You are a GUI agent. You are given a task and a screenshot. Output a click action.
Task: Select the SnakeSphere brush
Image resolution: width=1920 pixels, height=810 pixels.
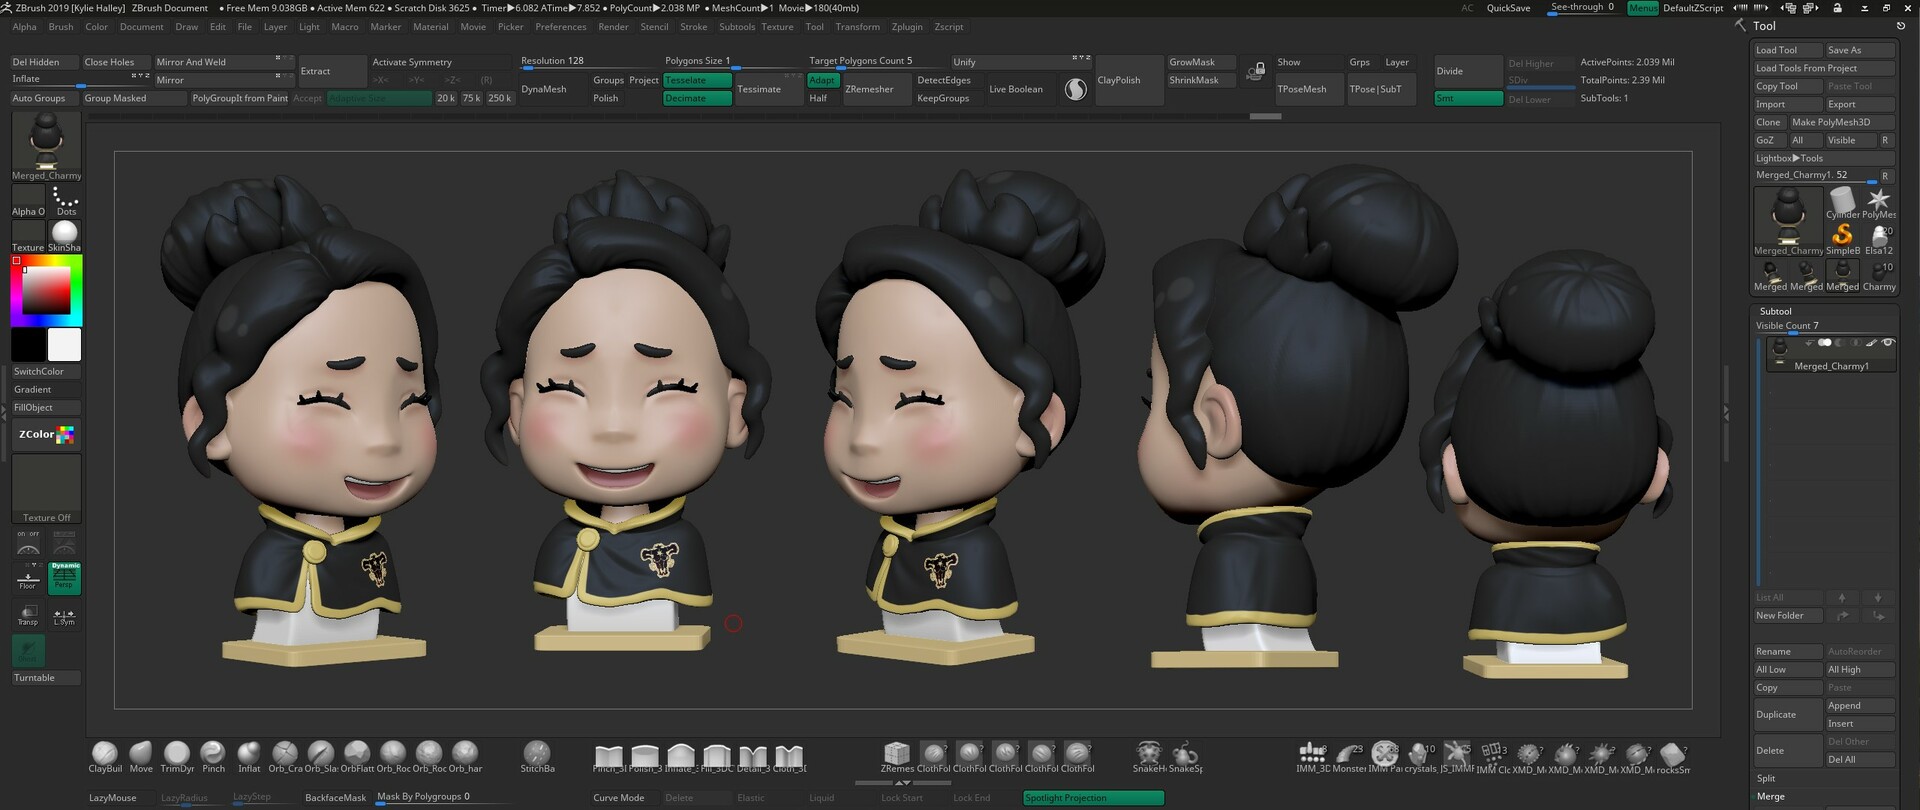point(1185,757)
